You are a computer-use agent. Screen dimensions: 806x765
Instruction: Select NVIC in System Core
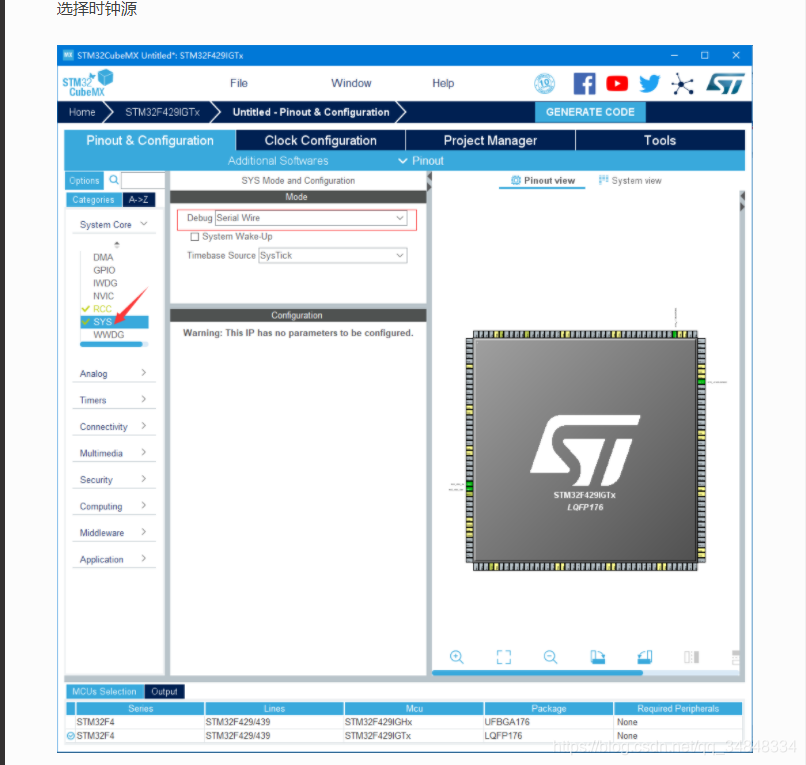(x=103, y=296)
